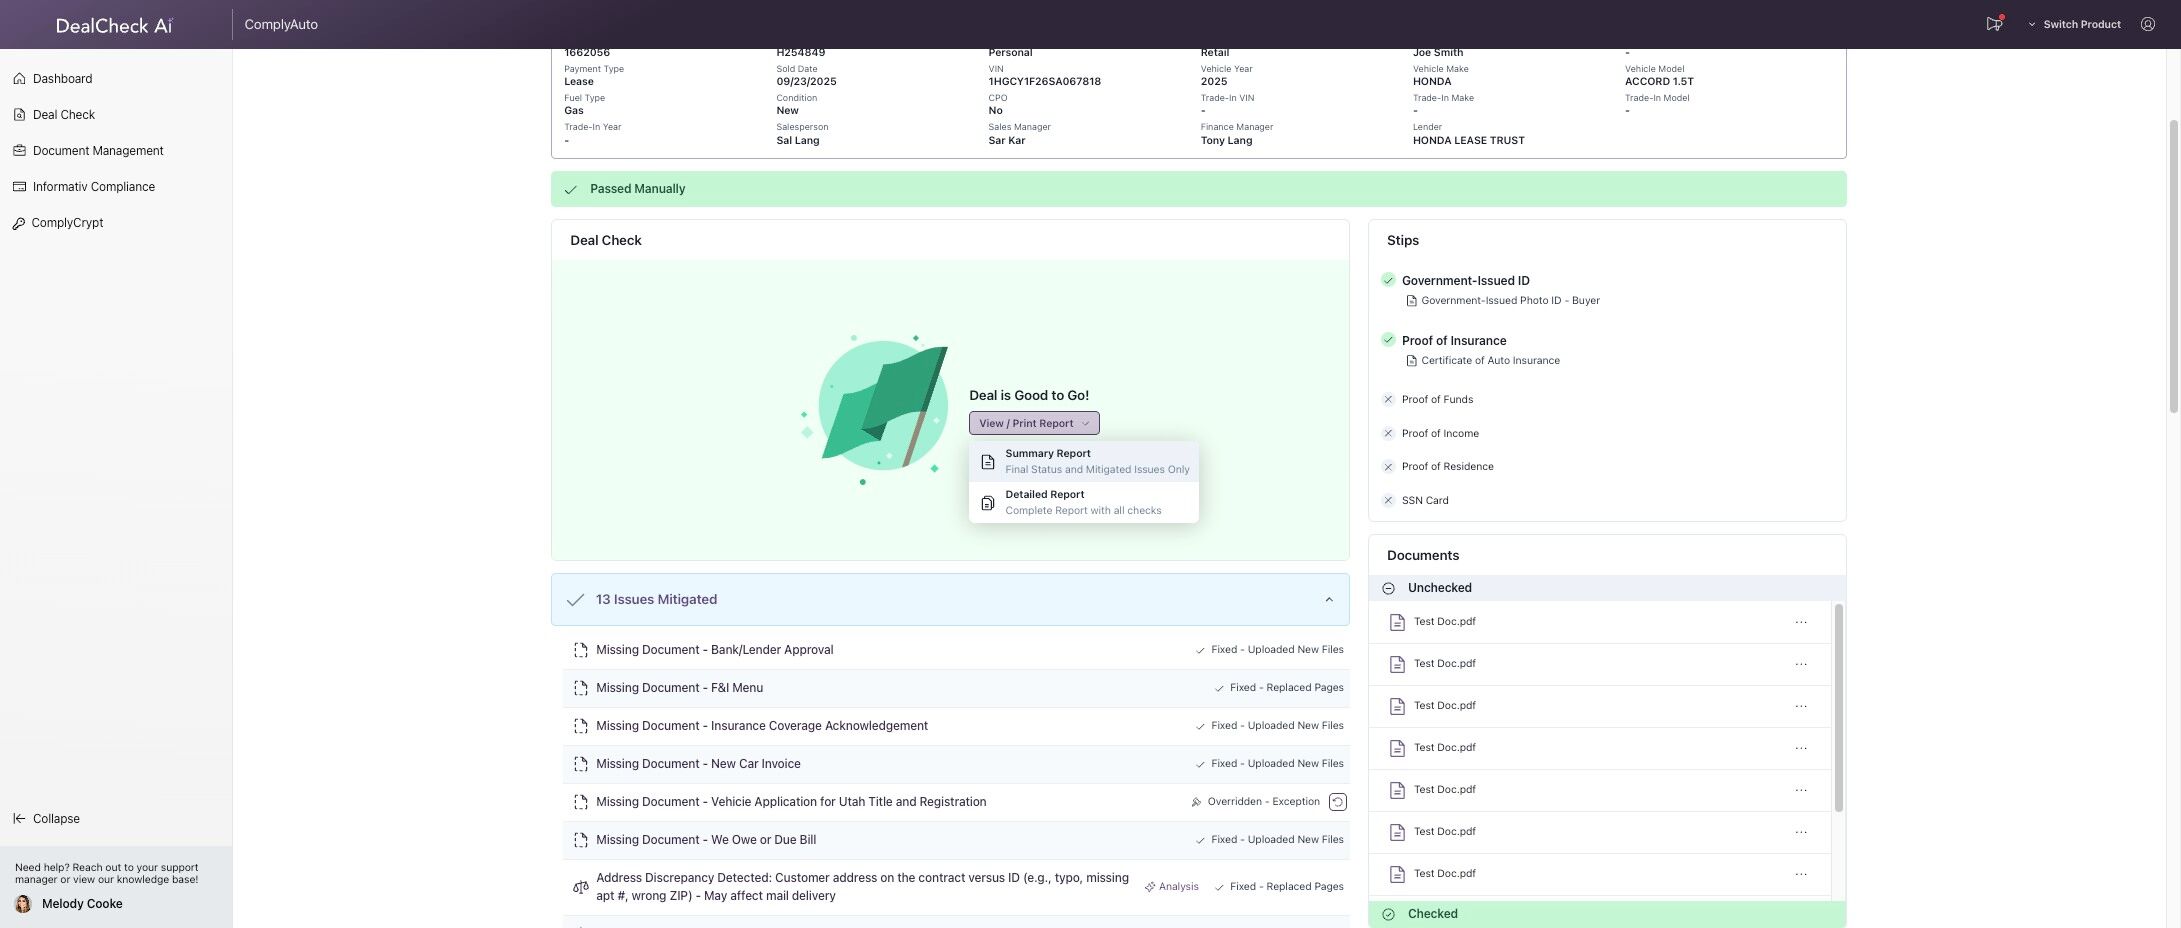2181x928 pixels.
Task: Open Document Management
Action: point(98,151)
